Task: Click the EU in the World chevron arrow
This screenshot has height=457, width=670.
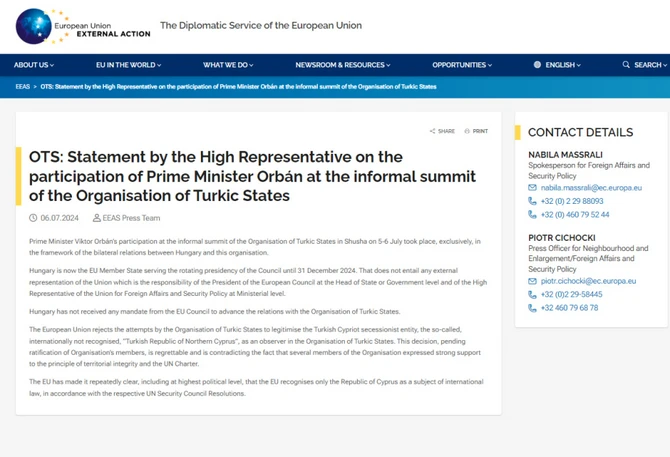Action: point(159,65)
